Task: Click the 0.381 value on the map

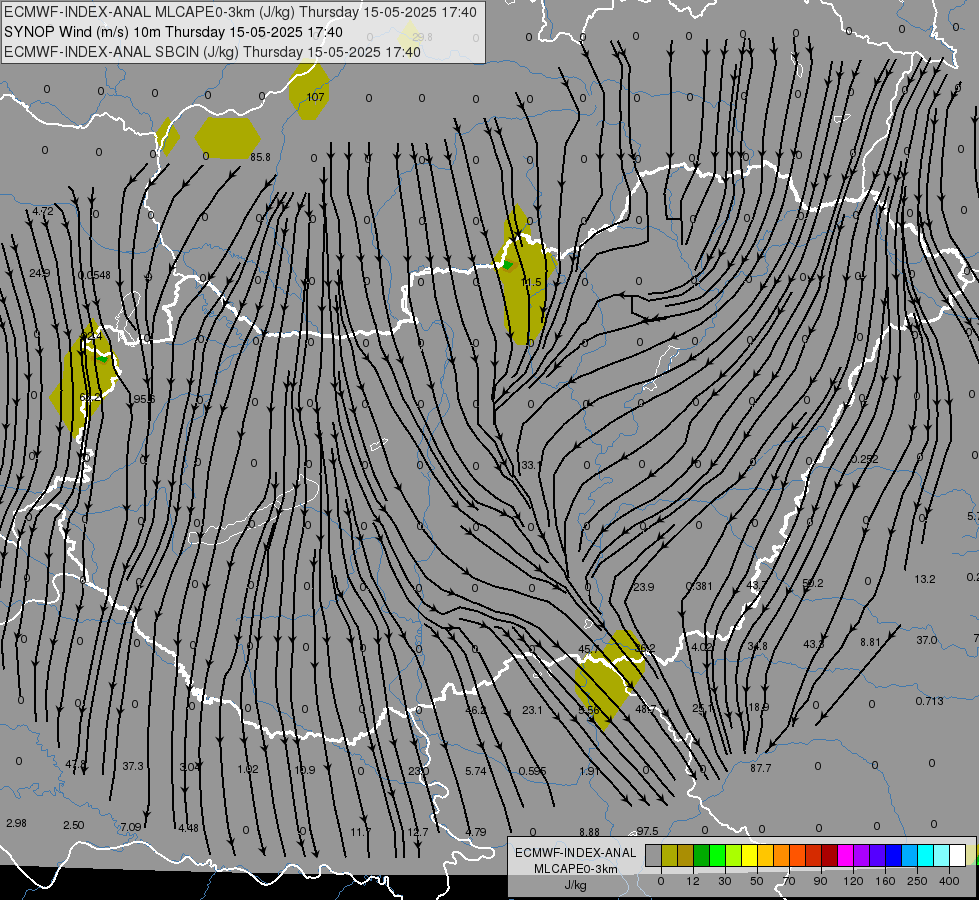Action: click(x=699, y=586)
